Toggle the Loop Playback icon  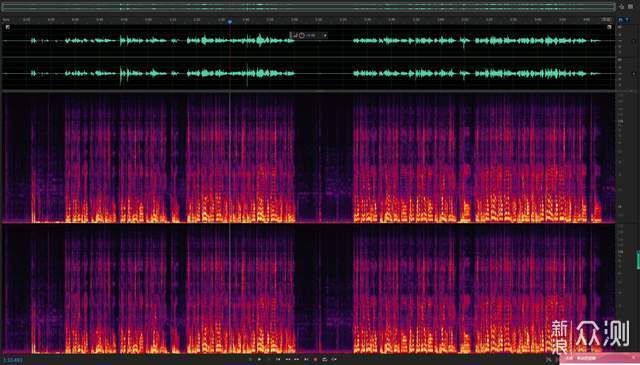pyautogui.click(x=324, y=359)
